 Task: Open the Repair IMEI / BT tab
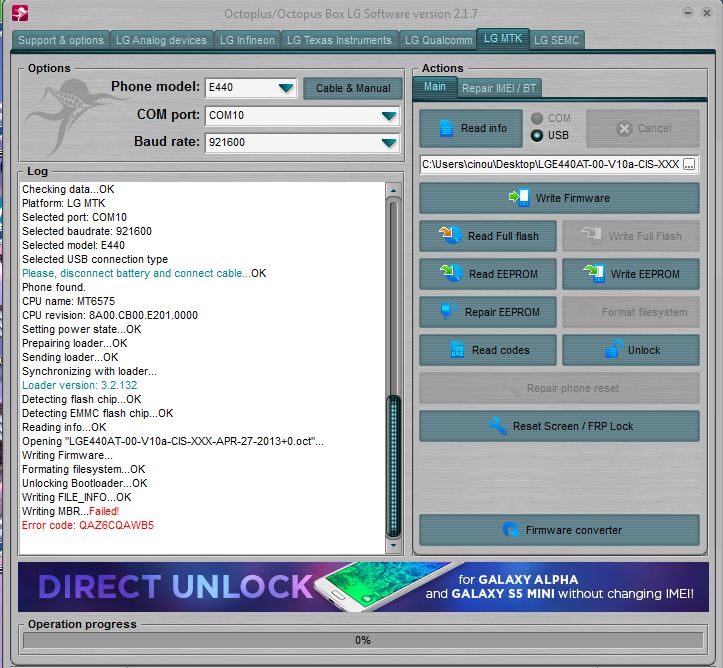click(x=499, y=88)
